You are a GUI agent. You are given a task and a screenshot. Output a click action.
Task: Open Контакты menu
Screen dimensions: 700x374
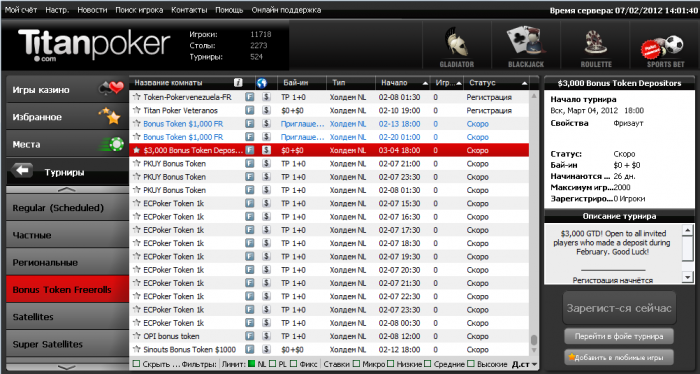(x=189, y=10)
